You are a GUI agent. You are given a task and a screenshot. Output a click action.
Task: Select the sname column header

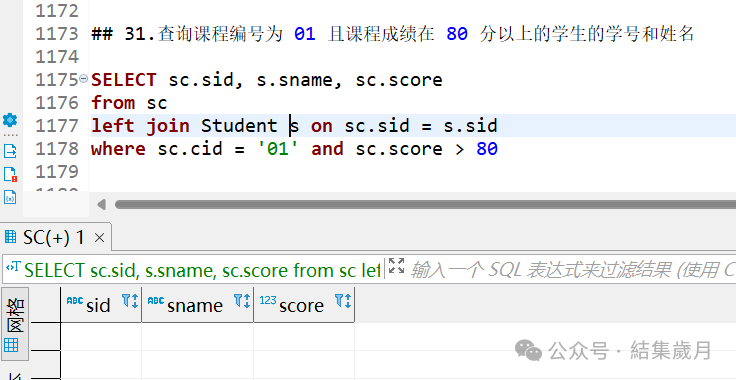point(197,305)
